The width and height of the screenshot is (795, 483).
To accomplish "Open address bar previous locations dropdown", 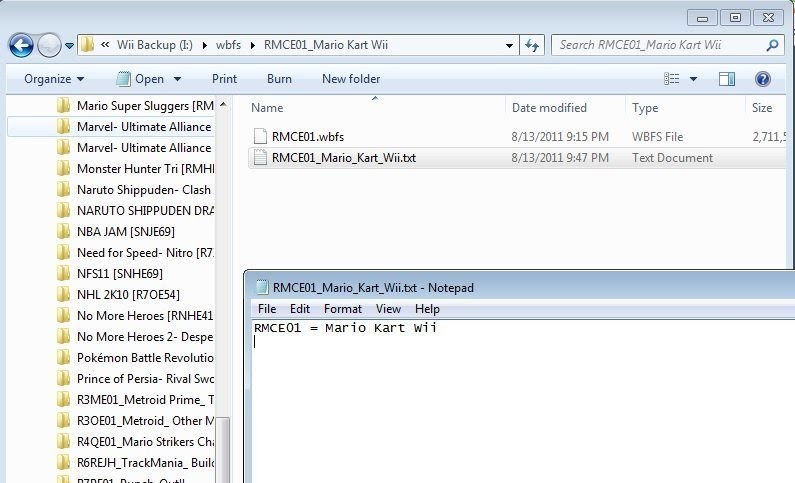I will [x=509, y=46].
